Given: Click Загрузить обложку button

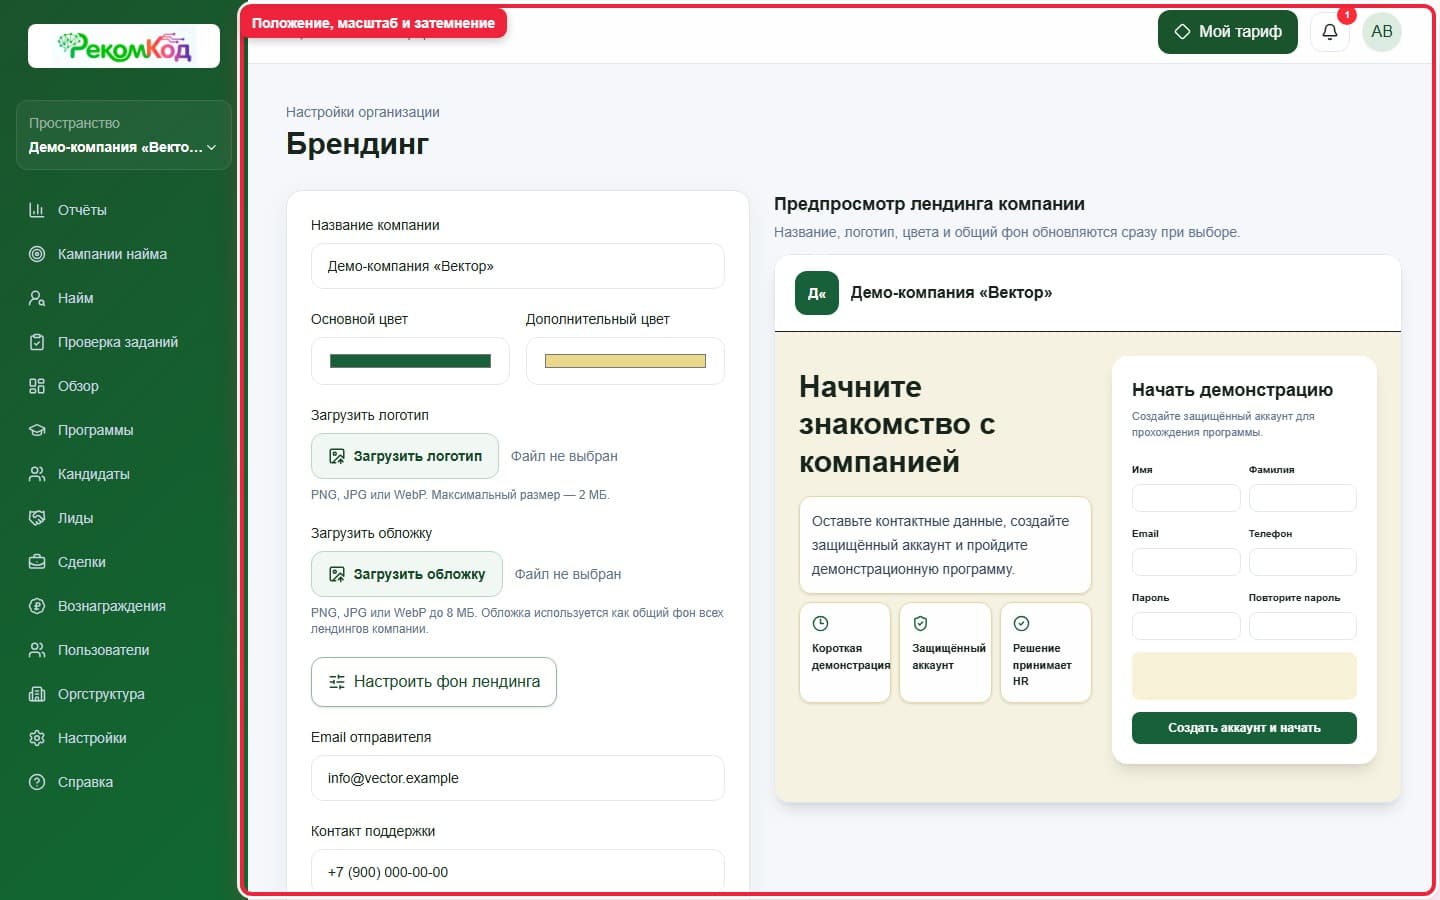Looking at the screenshot, I should [x=407, y=574].
